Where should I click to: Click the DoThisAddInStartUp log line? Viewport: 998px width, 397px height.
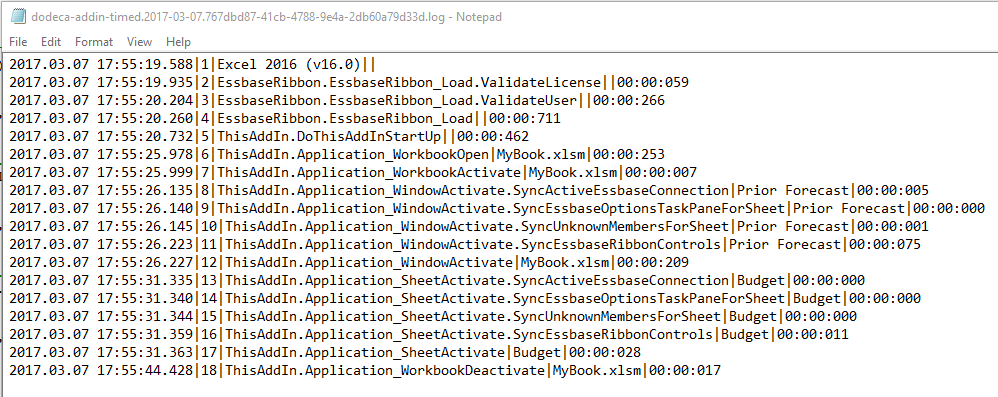tap(269, 136)
